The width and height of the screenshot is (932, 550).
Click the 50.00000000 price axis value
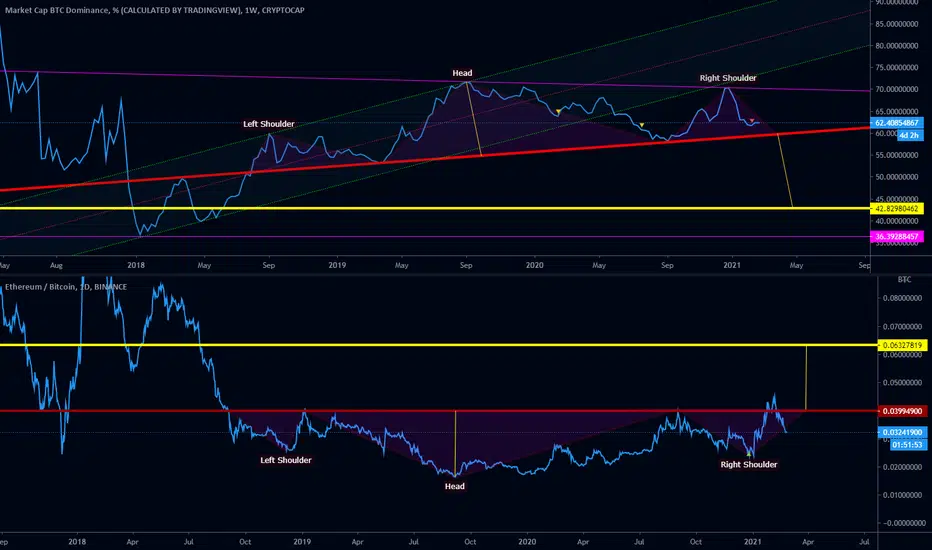[x=897, y=177]
